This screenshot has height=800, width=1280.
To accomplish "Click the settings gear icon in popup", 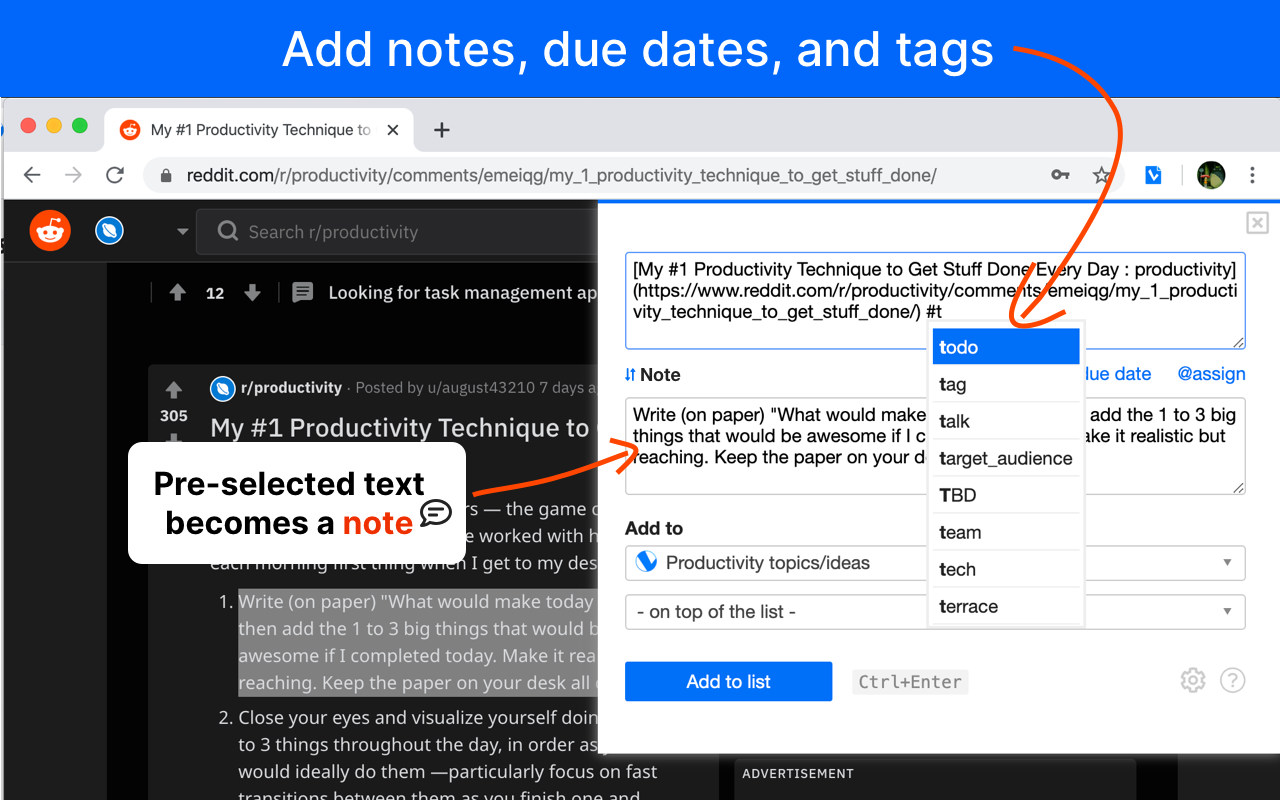I will point(1192,681).
